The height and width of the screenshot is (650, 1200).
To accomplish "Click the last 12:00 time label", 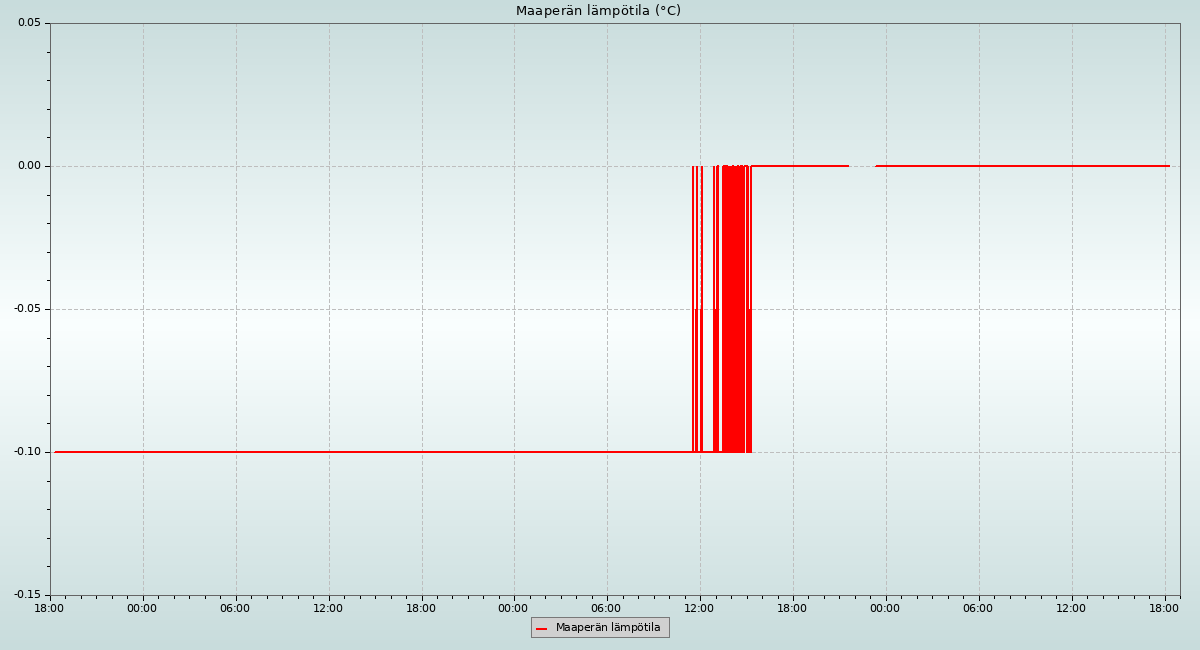I will [1071, 608].
